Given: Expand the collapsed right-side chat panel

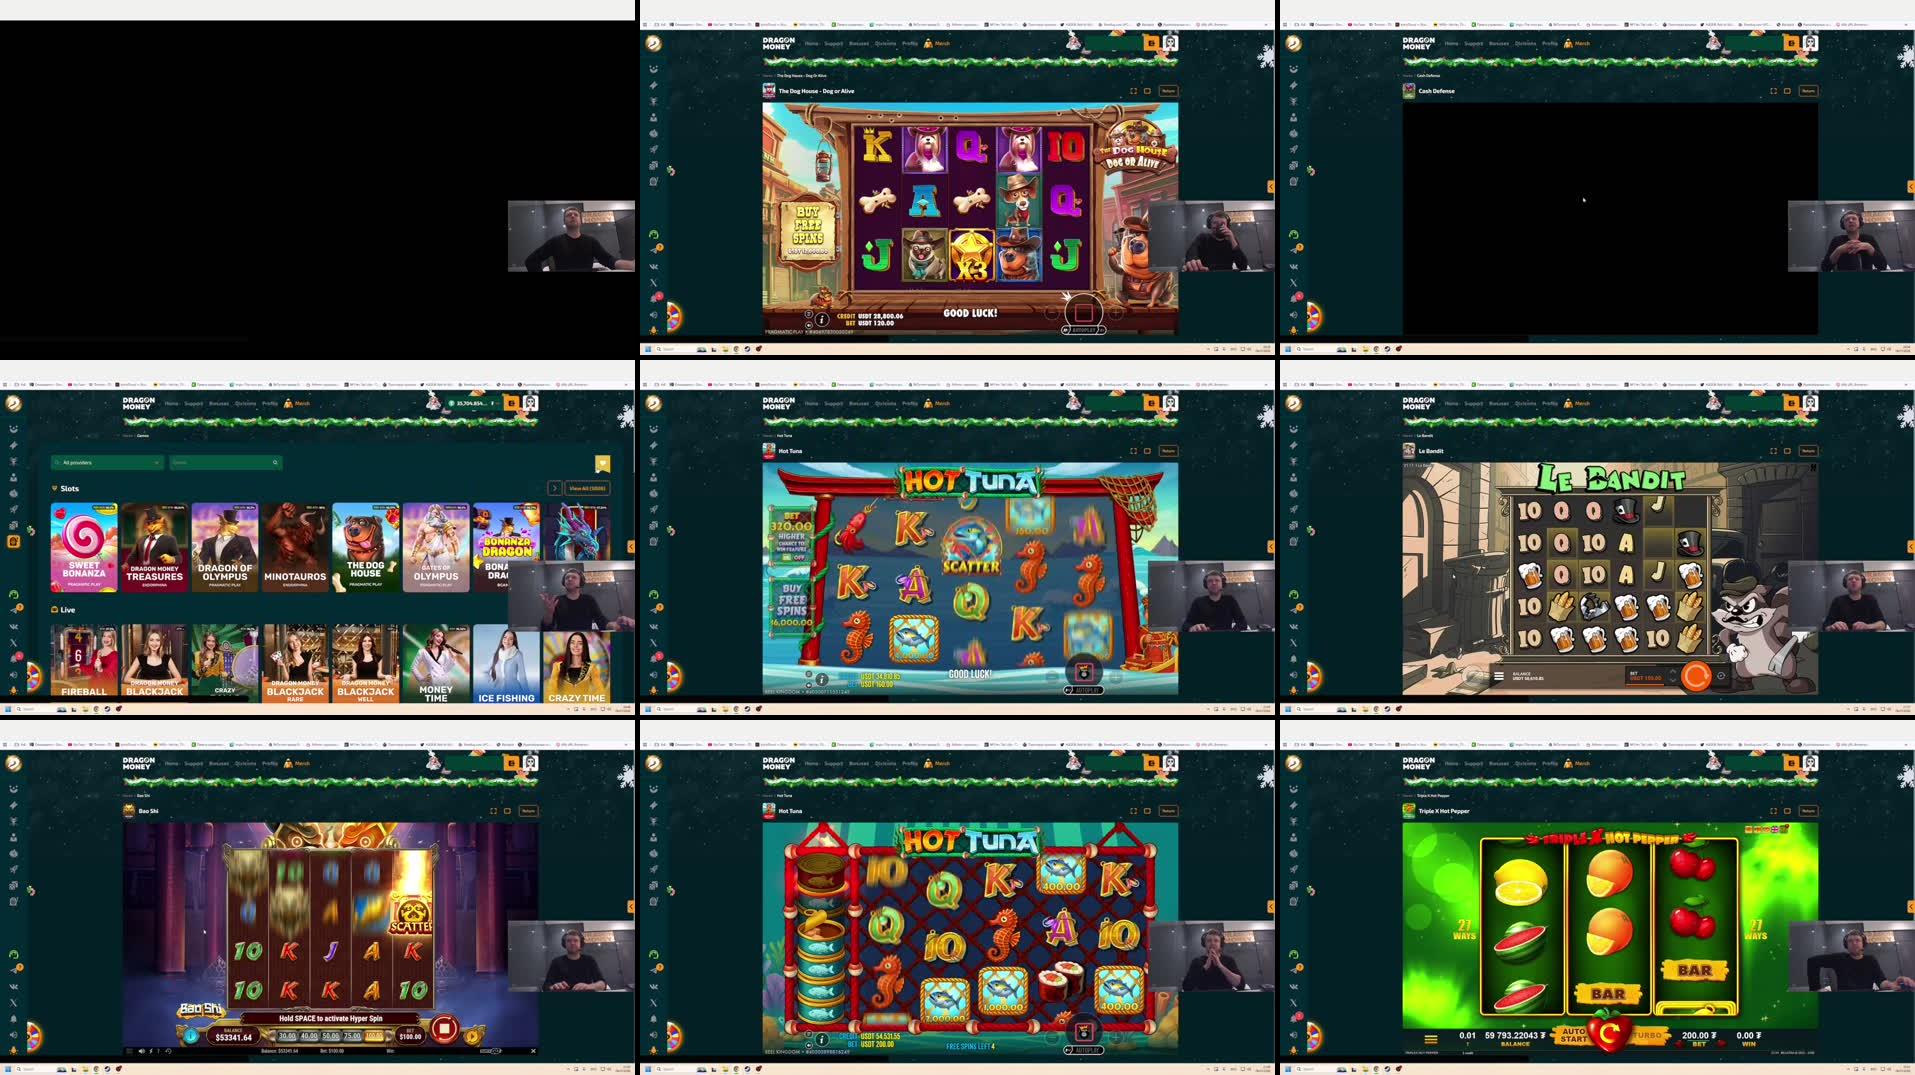Looking at the screenshot, I should (x=630, y=547).
